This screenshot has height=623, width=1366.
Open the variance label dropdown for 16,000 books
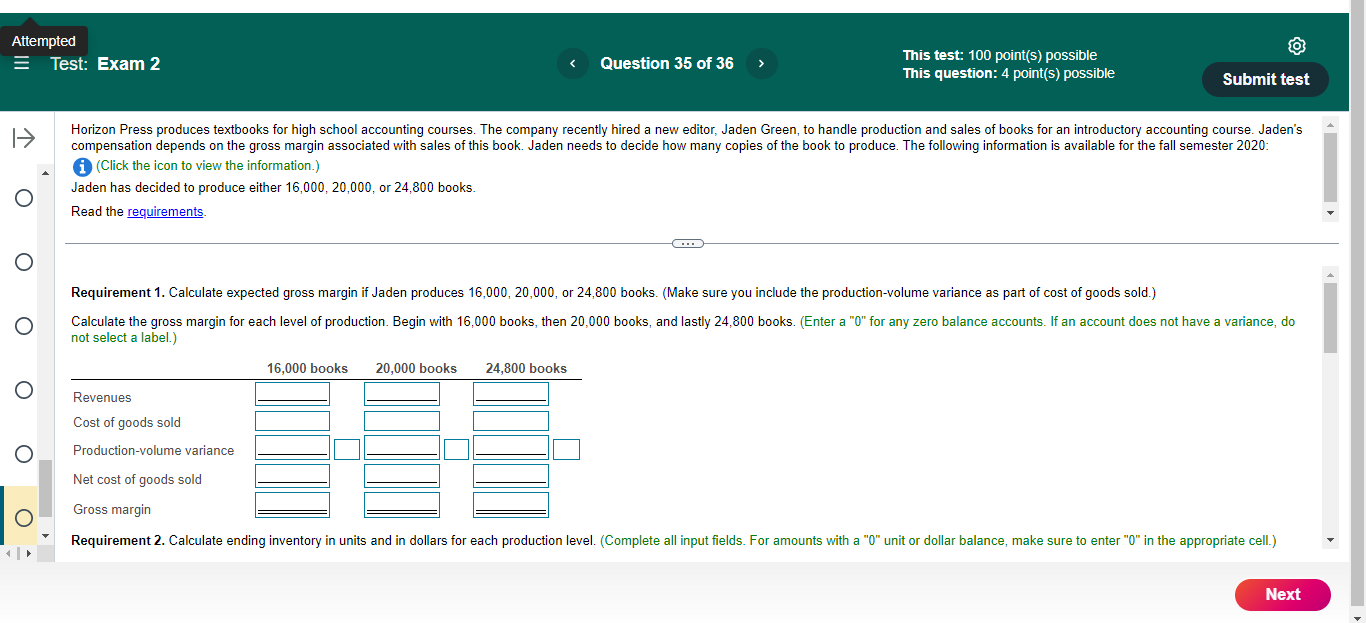tap(347, 449)
